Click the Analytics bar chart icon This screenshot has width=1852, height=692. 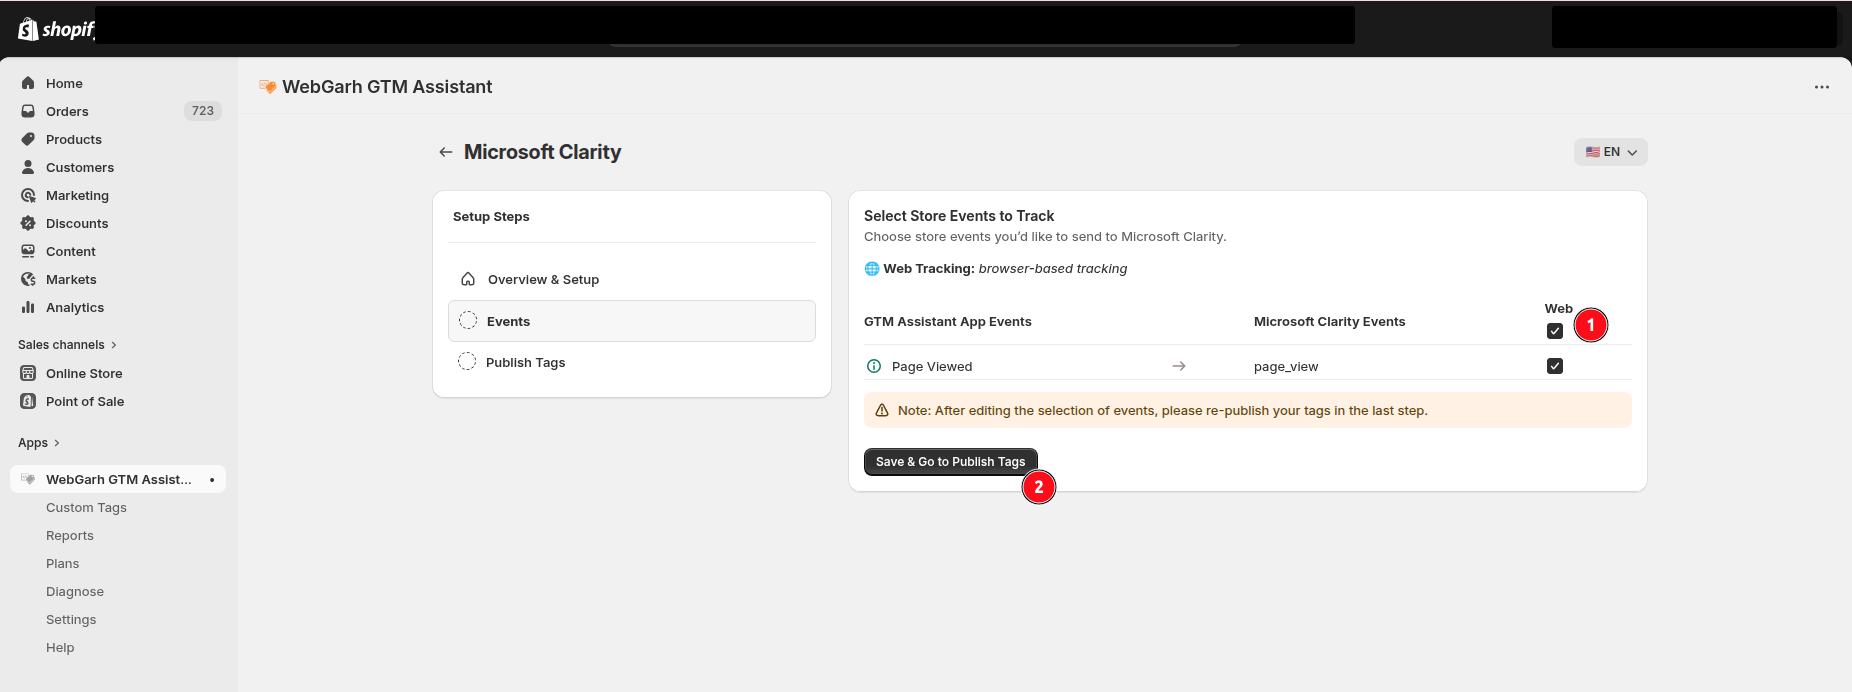point(28,307)
